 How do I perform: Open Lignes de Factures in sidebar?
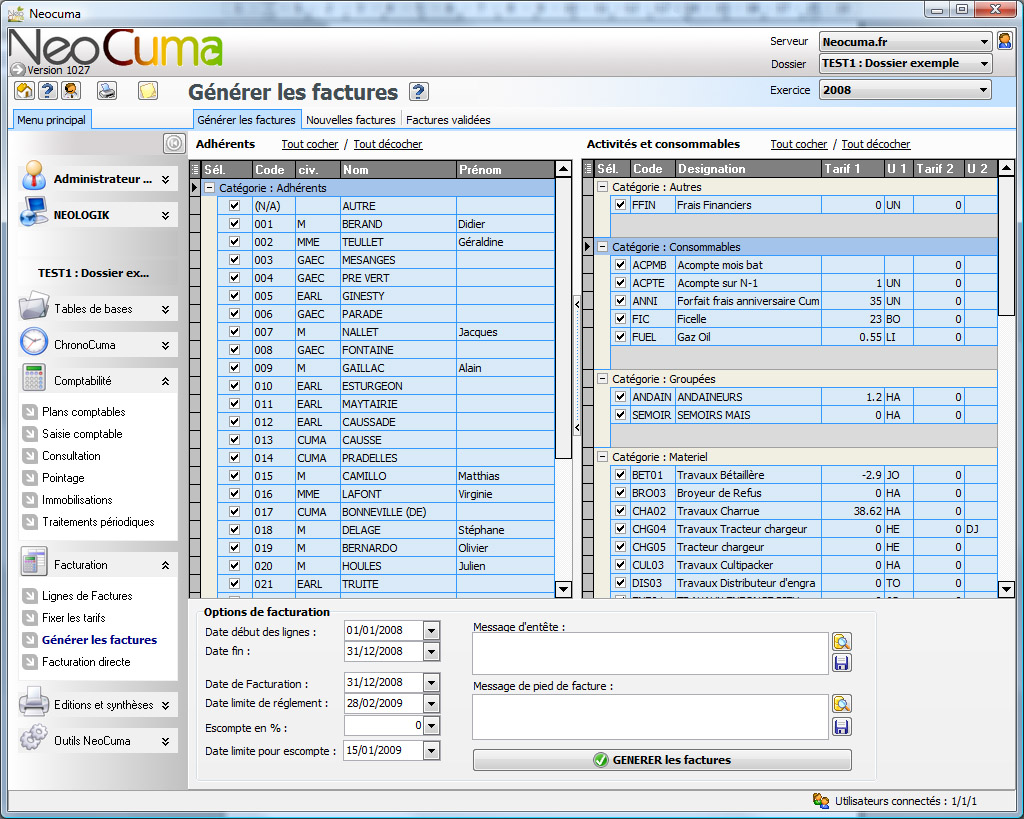point(87,596)
